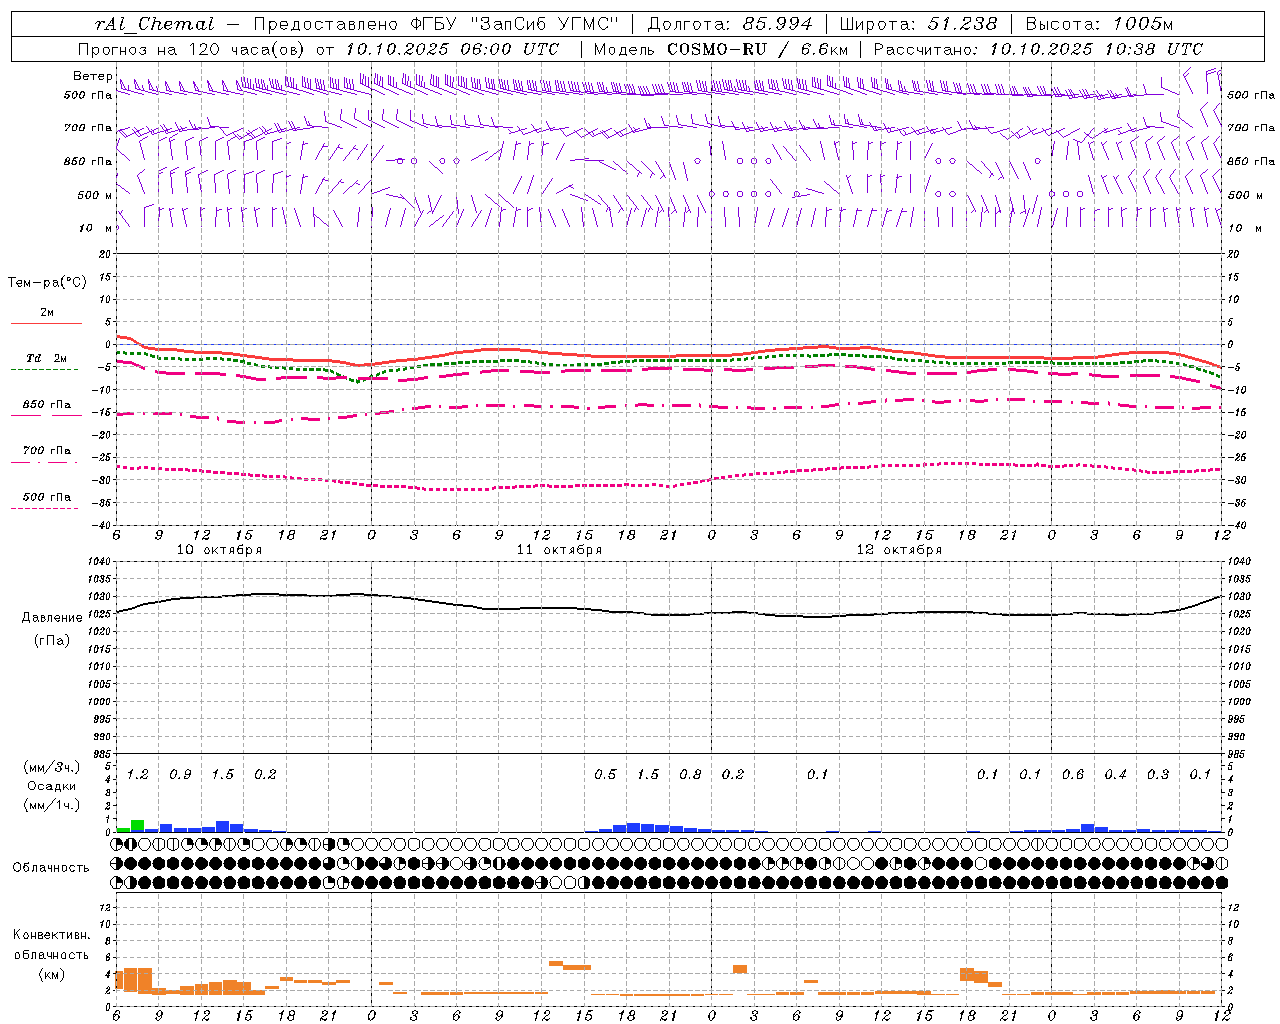Click the solid red 2м legend line
This screenshot has width=1280, height=1024.
[46, 324]
